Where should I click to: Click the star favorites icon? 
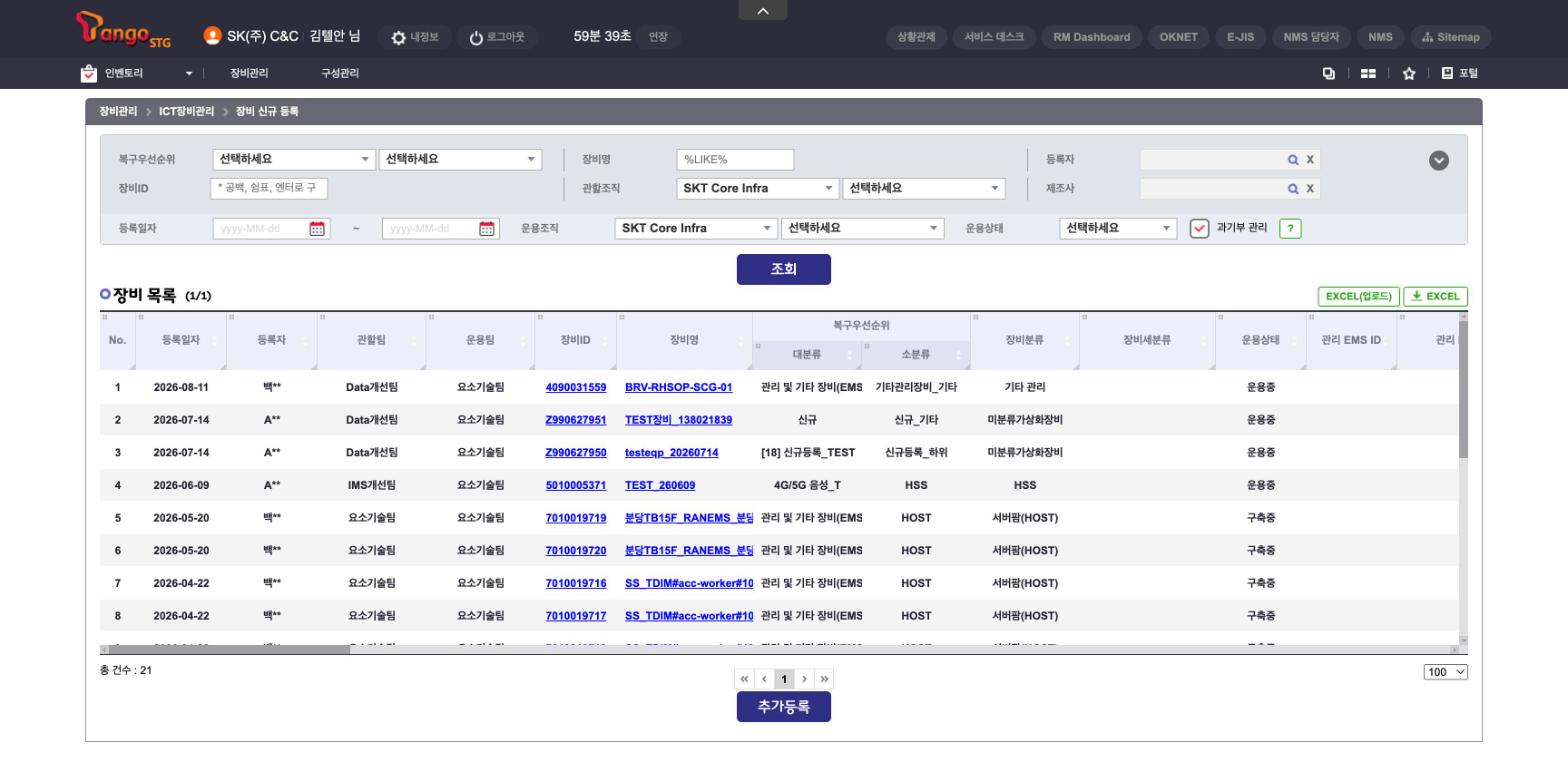(x=1408, y=73)
